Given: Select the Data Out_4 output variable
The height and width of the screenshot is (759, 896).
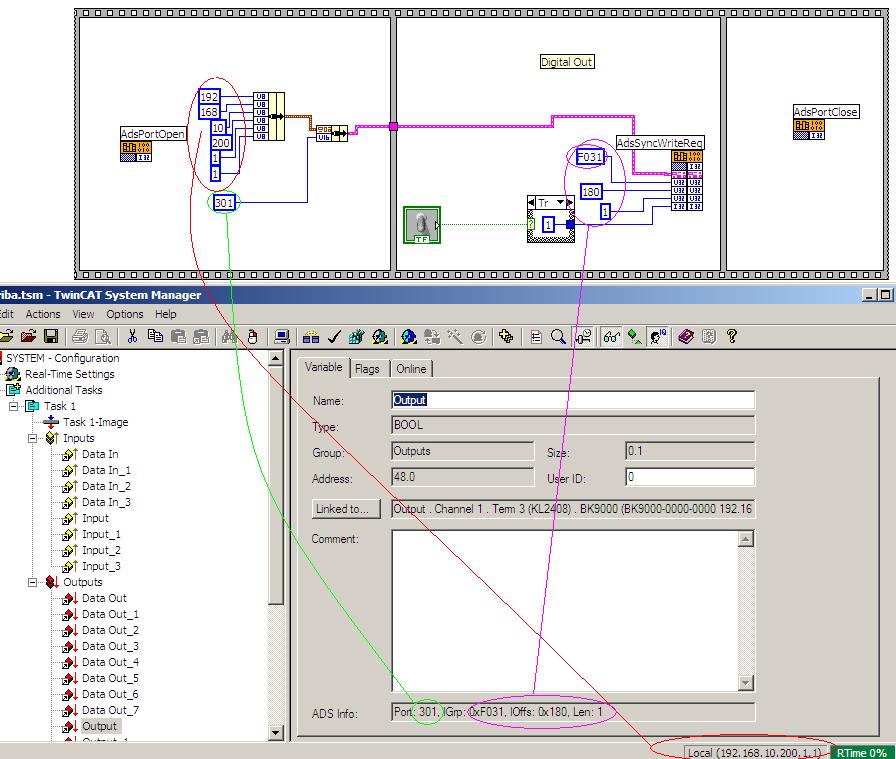Looking at the screenshot, I should click(x=110, y=662).
